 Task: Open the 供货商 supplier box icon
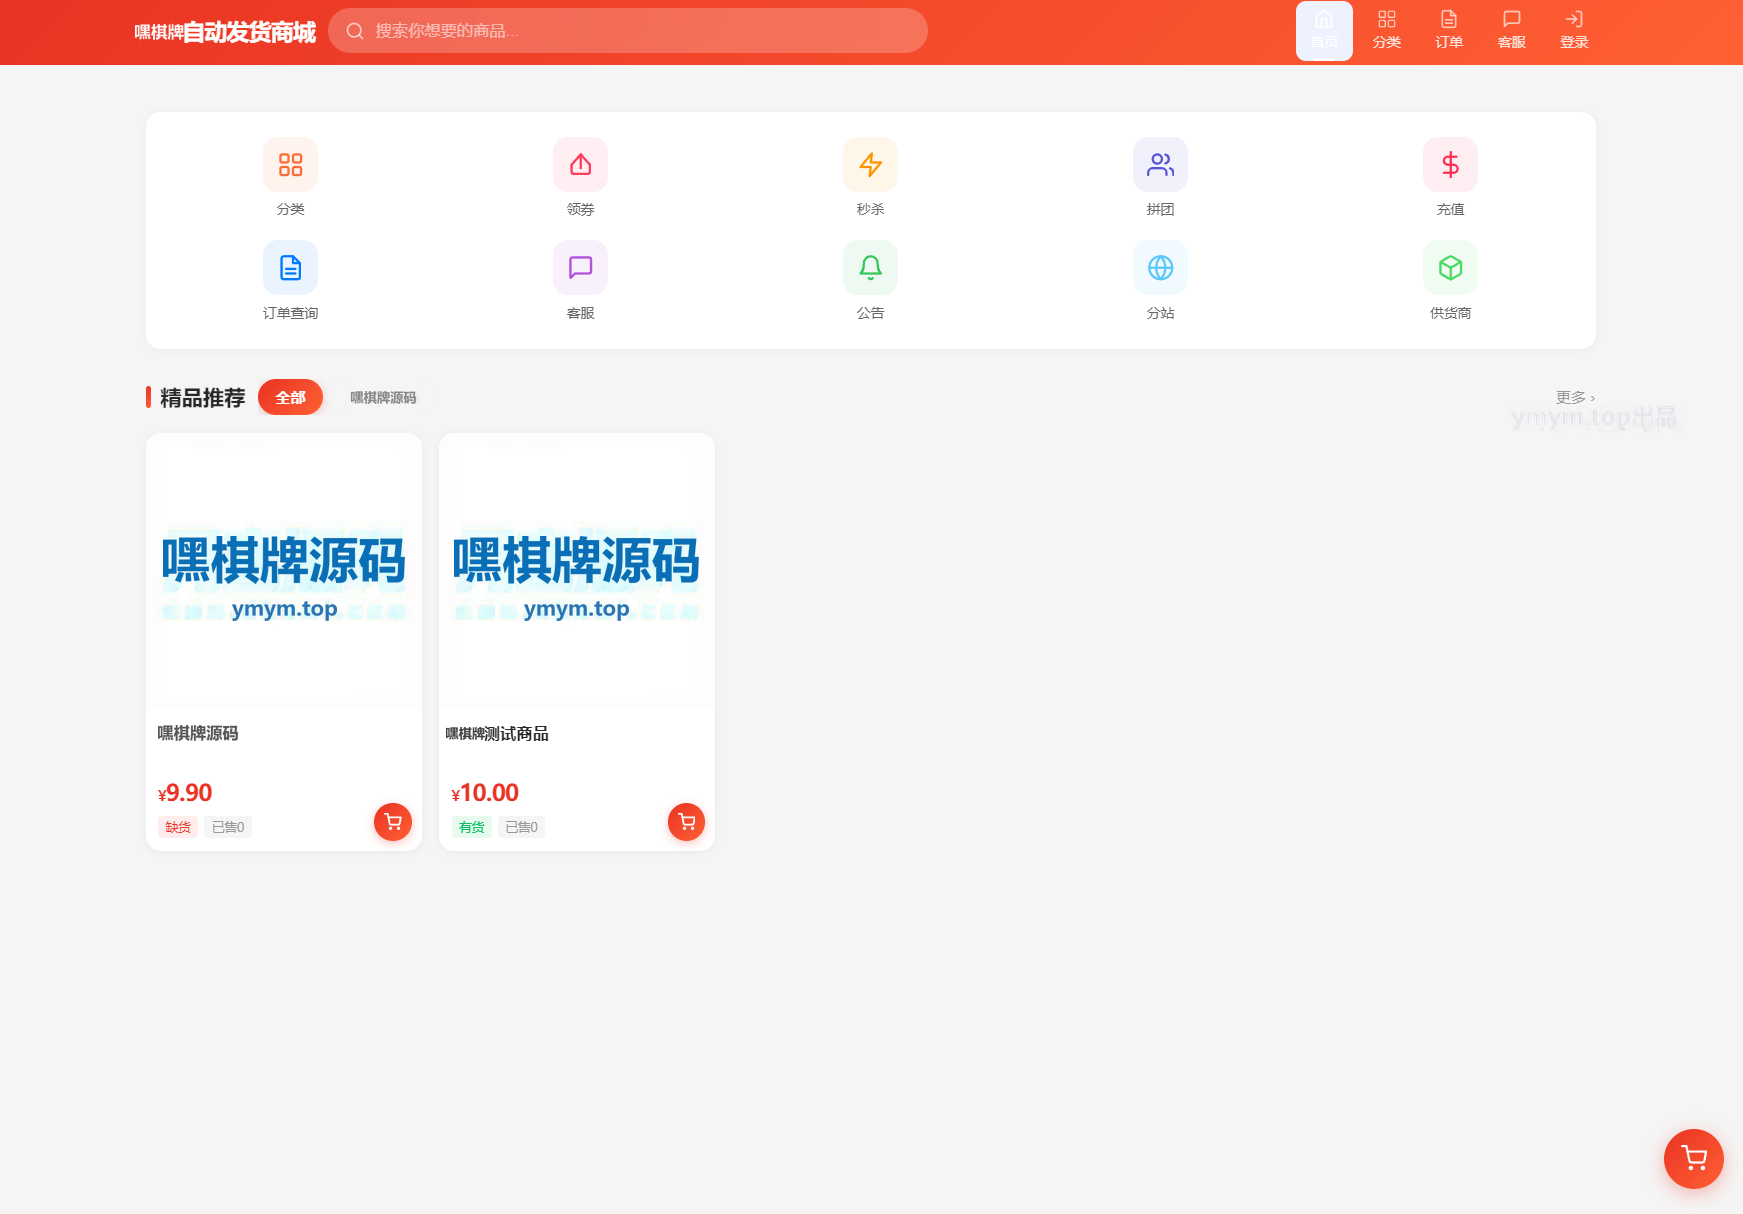1450,268
